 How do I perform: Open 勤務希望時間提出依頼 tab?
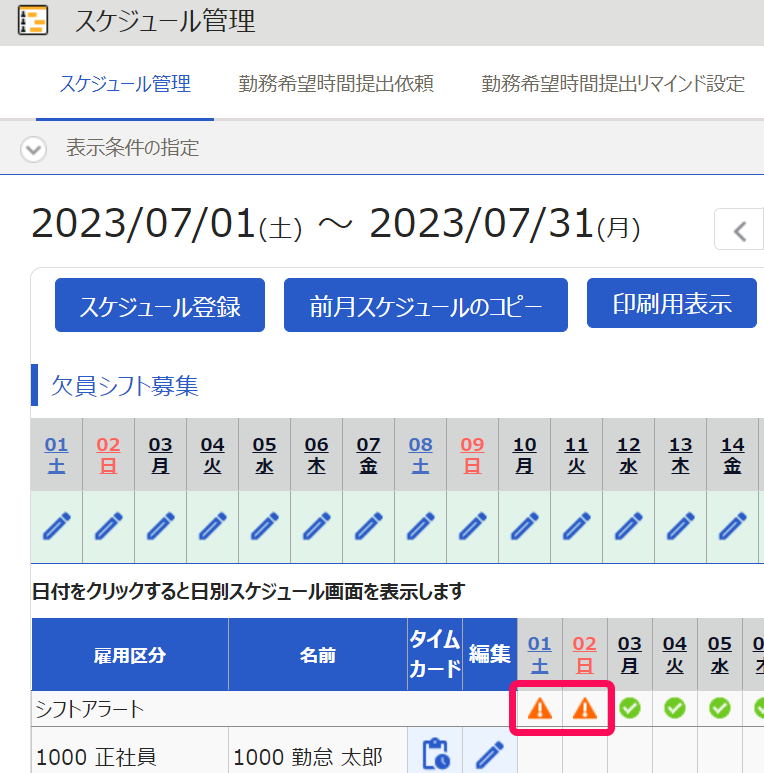(x=336, y=84)
